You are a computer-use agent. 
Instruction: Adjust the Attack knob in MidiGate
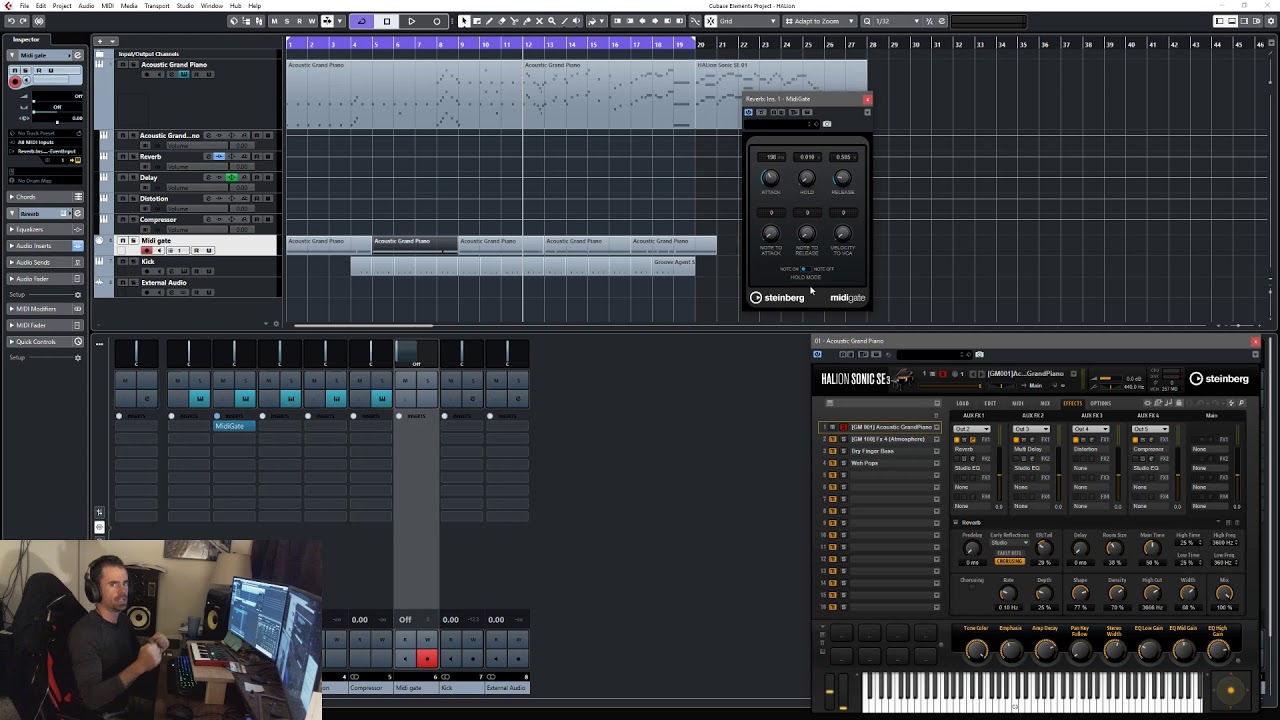coord(770,178)
